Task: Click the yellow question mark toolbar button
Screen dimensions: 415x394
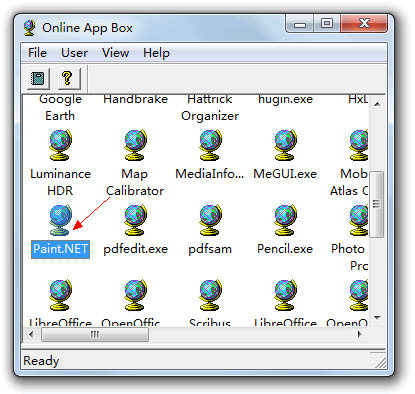Action: [69, 79]
